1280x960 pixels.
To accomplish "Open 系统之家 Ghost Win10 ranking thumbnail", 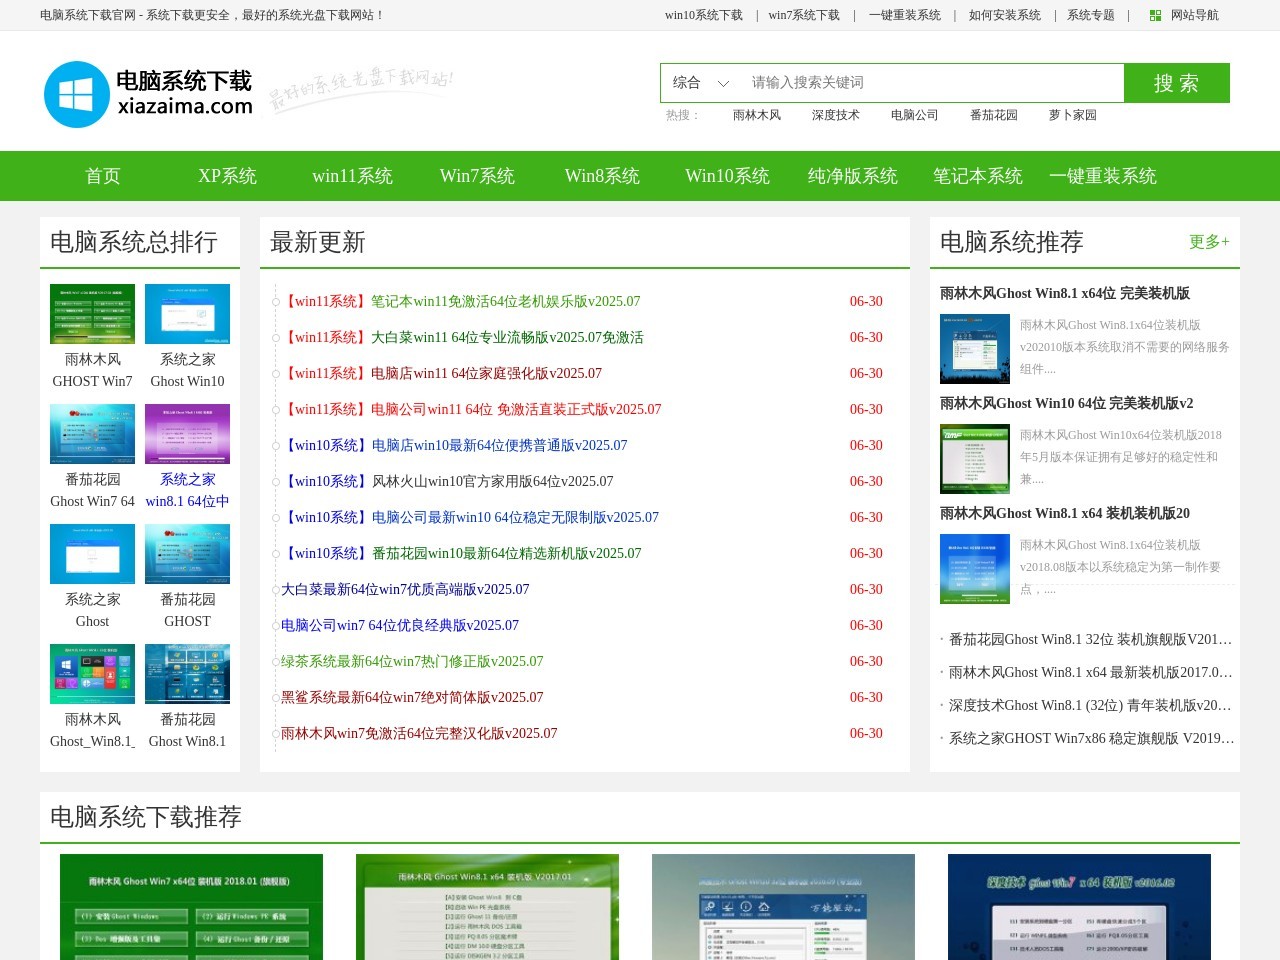I will click(187, 314).
